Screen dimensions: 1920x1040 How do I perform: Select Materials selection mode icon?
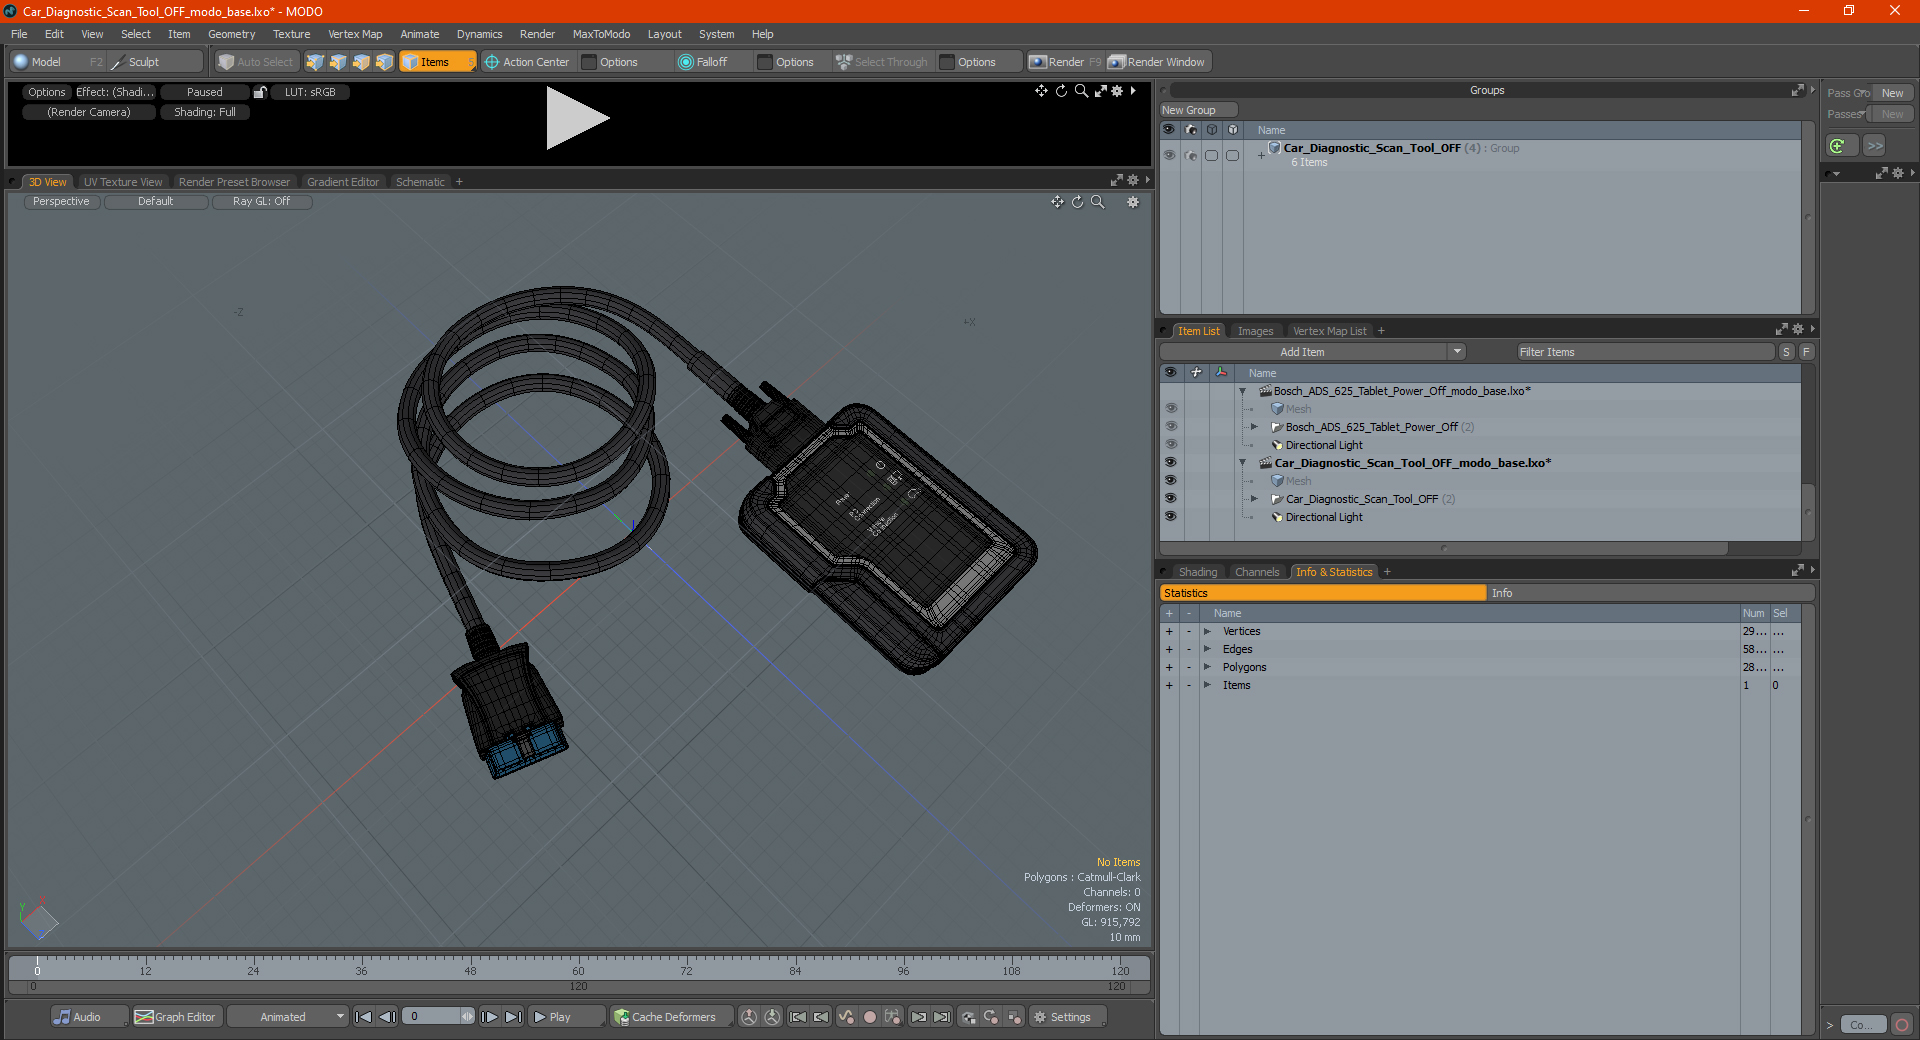(384, 62)
